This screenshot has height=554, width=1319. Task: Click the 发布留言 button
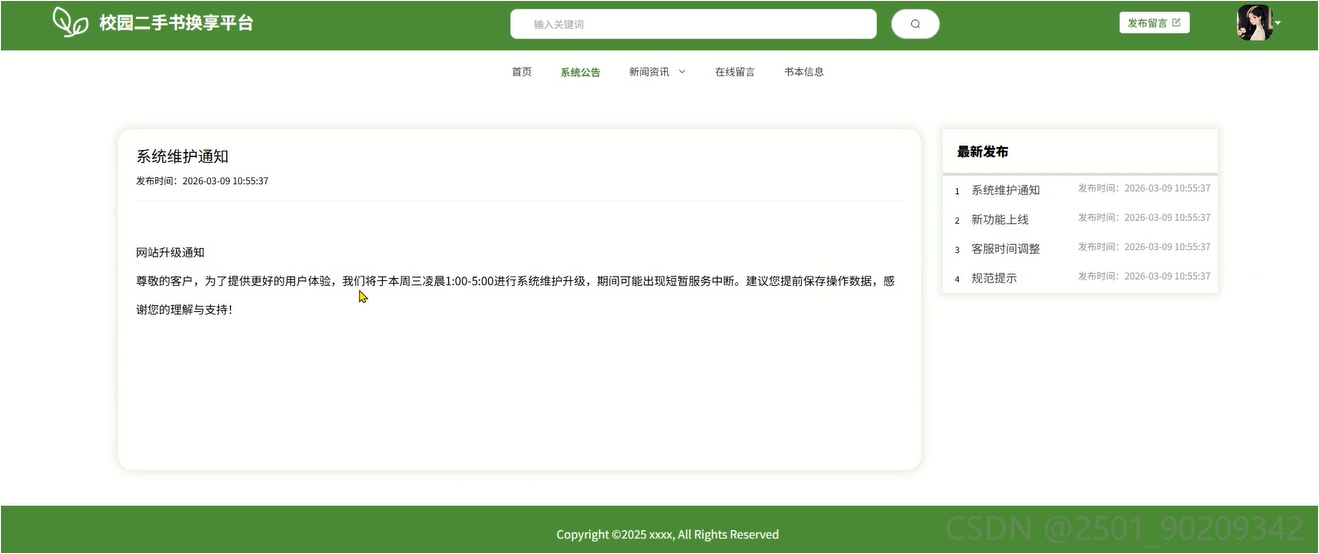tap(1154, 23)
